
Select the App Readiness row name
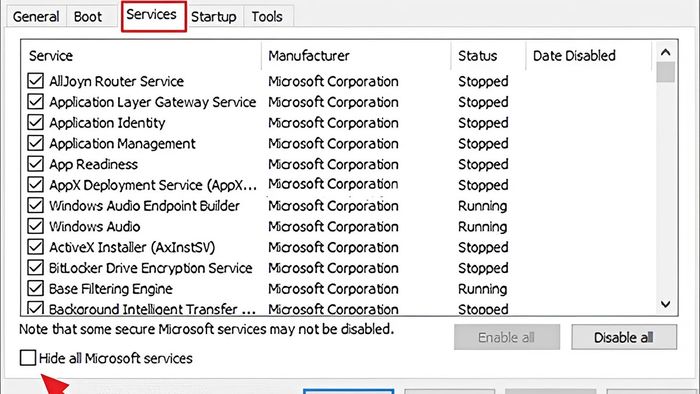click(x=93, y=164)
